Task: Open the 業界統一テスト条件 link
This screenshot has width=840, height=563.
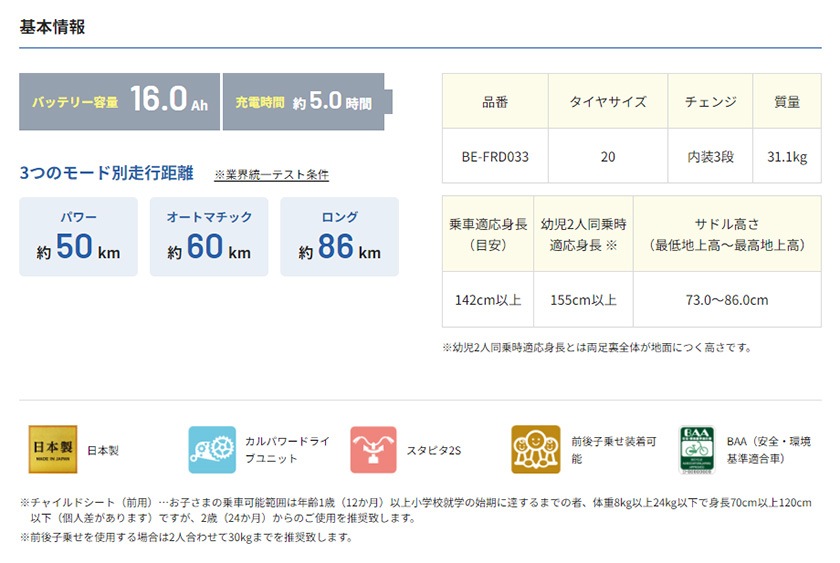Action: (271, 175)
